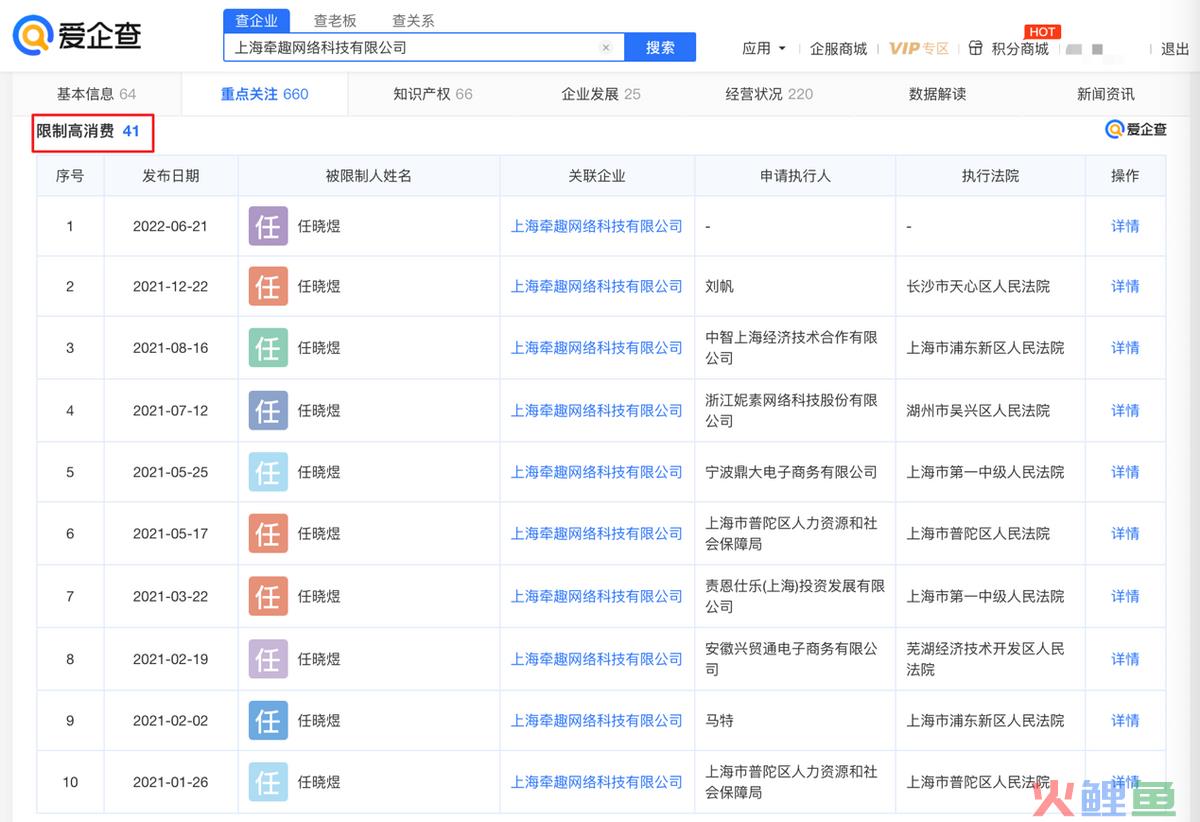Click applicant 马特 in row 9

coord(719,720)
